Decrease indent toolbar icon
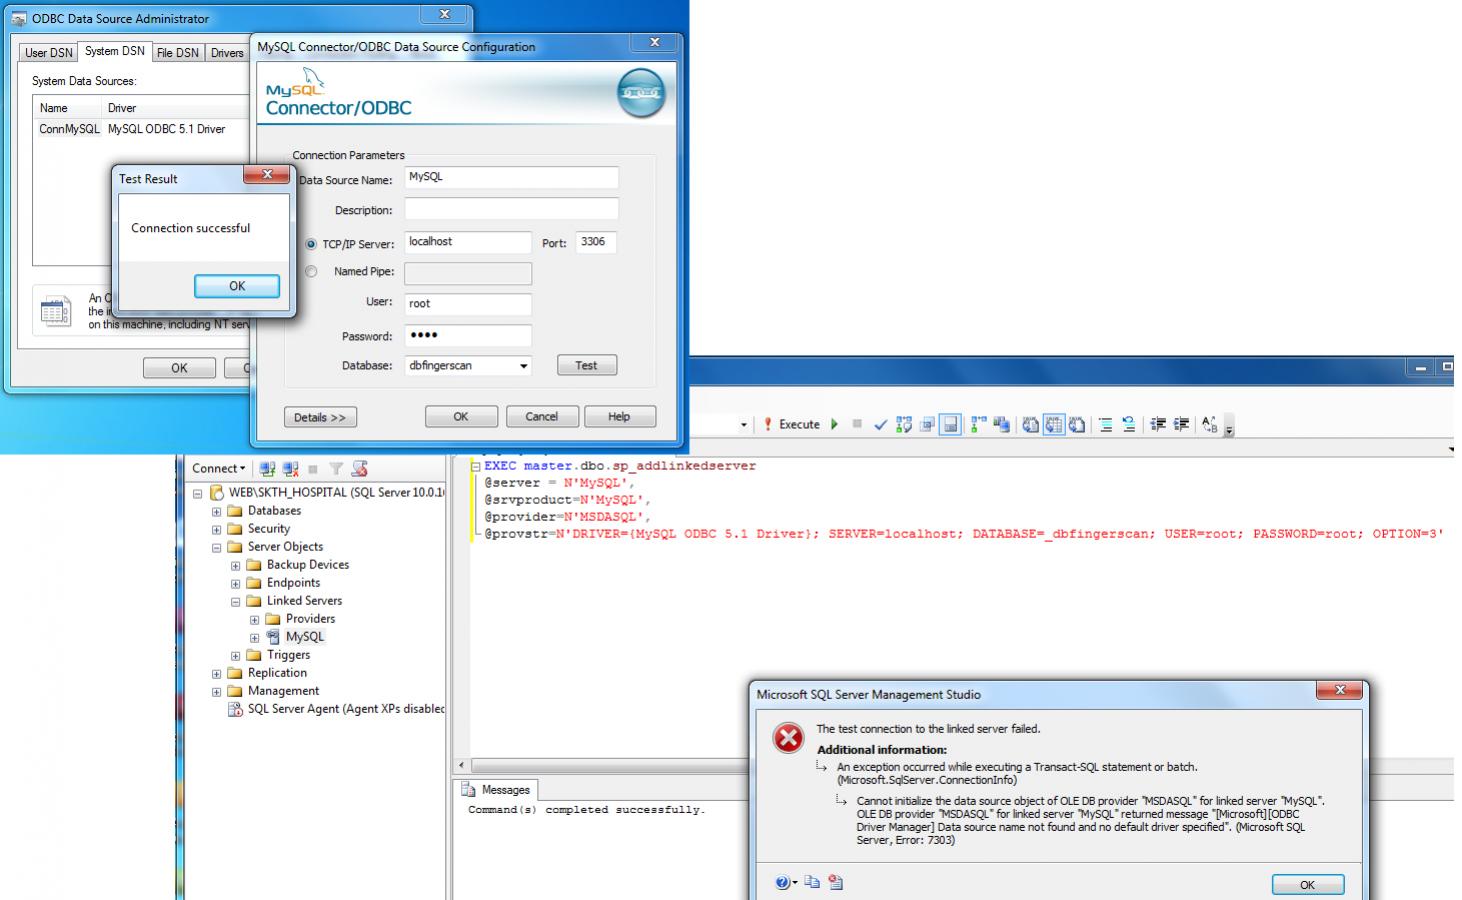 pos(1158,425)
